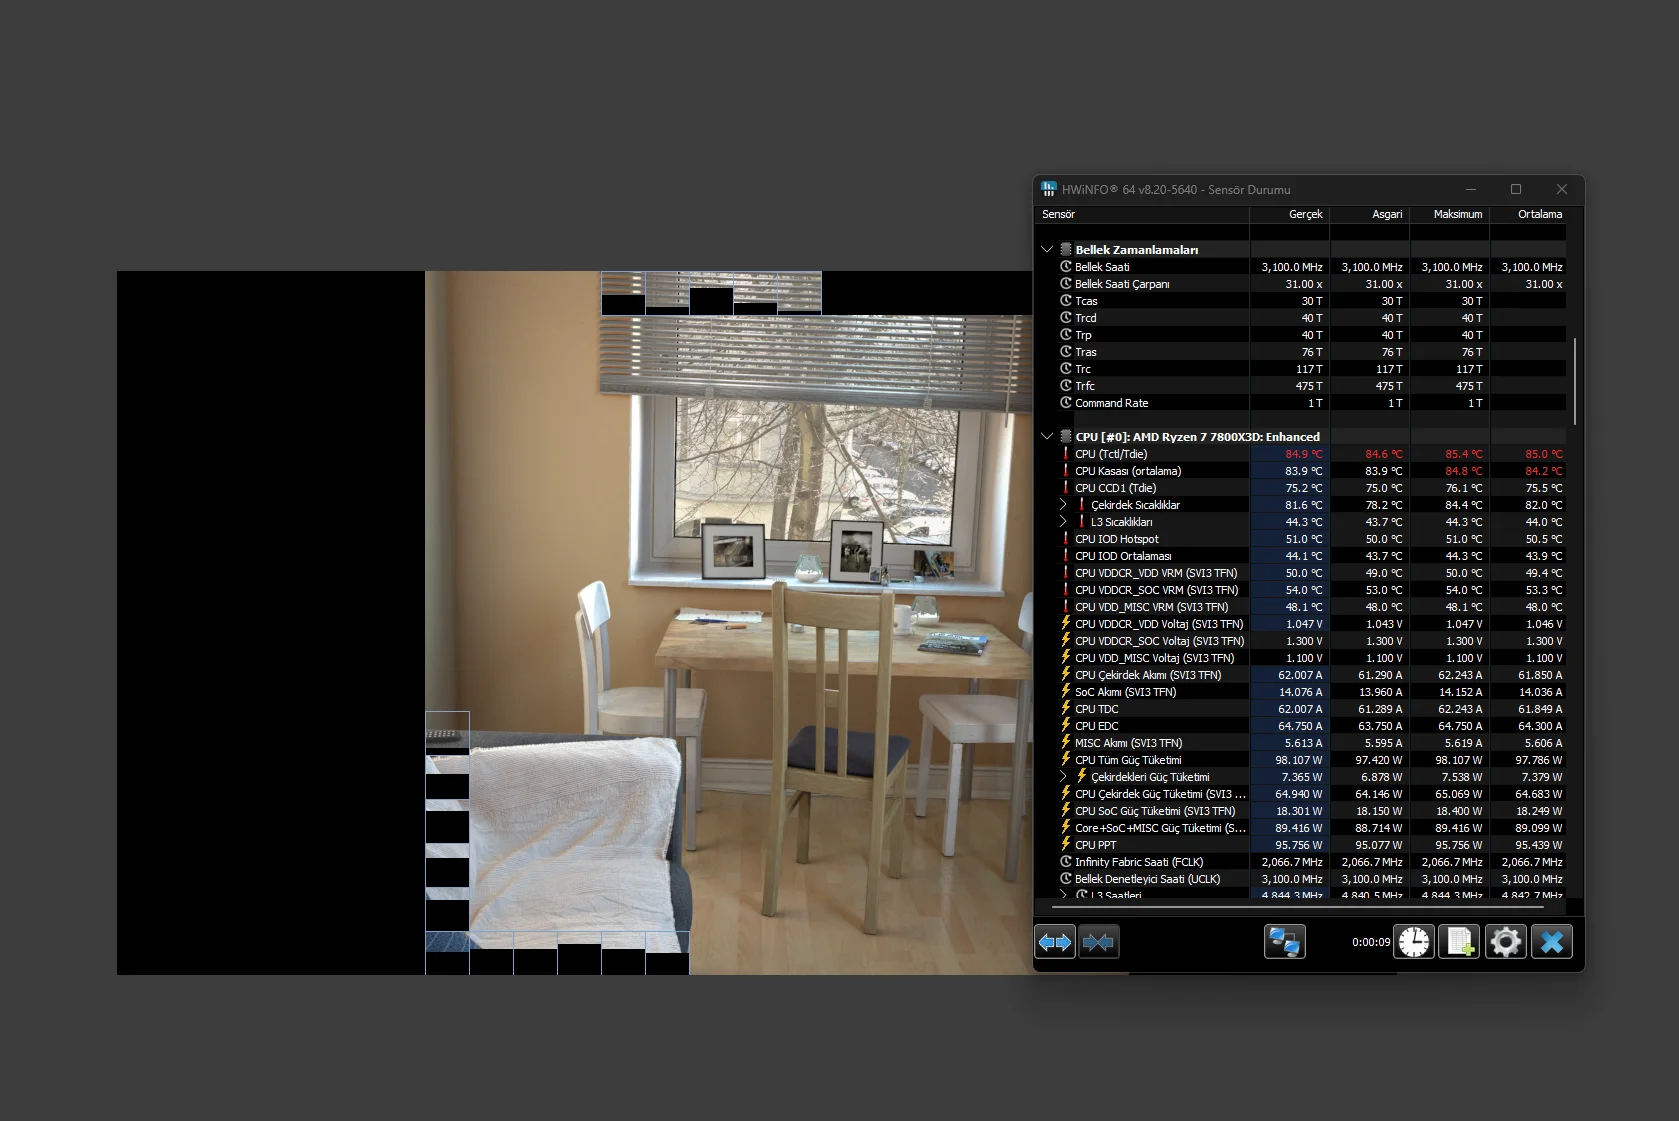Click the 98.107 W current total power value
This screenshot has height=1121, width=1679.
point(1298,760)
